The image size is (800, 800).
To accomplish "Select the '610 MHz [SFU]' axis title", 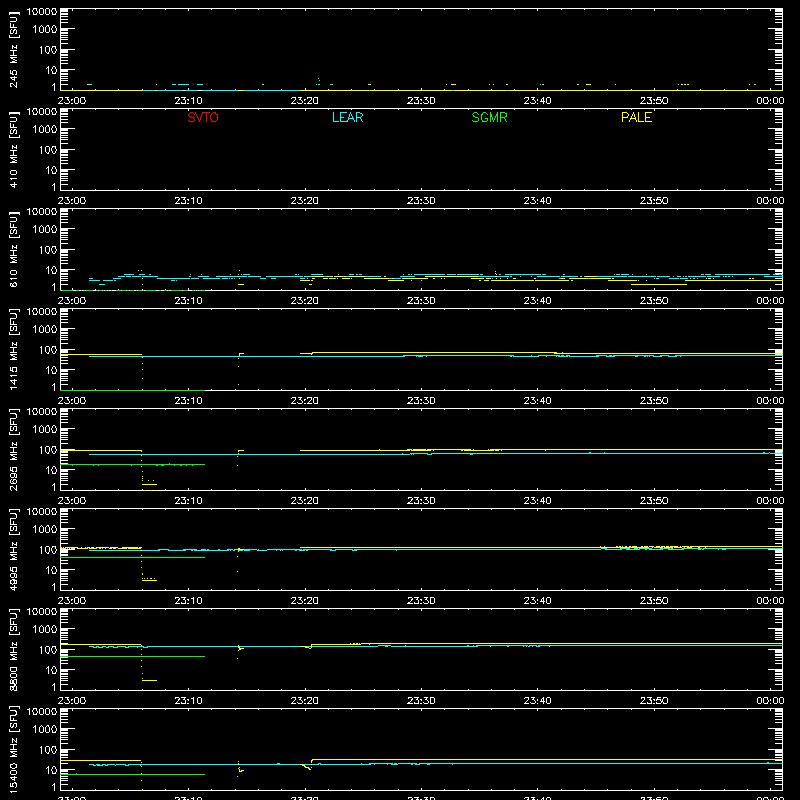I will pos(13,249).
